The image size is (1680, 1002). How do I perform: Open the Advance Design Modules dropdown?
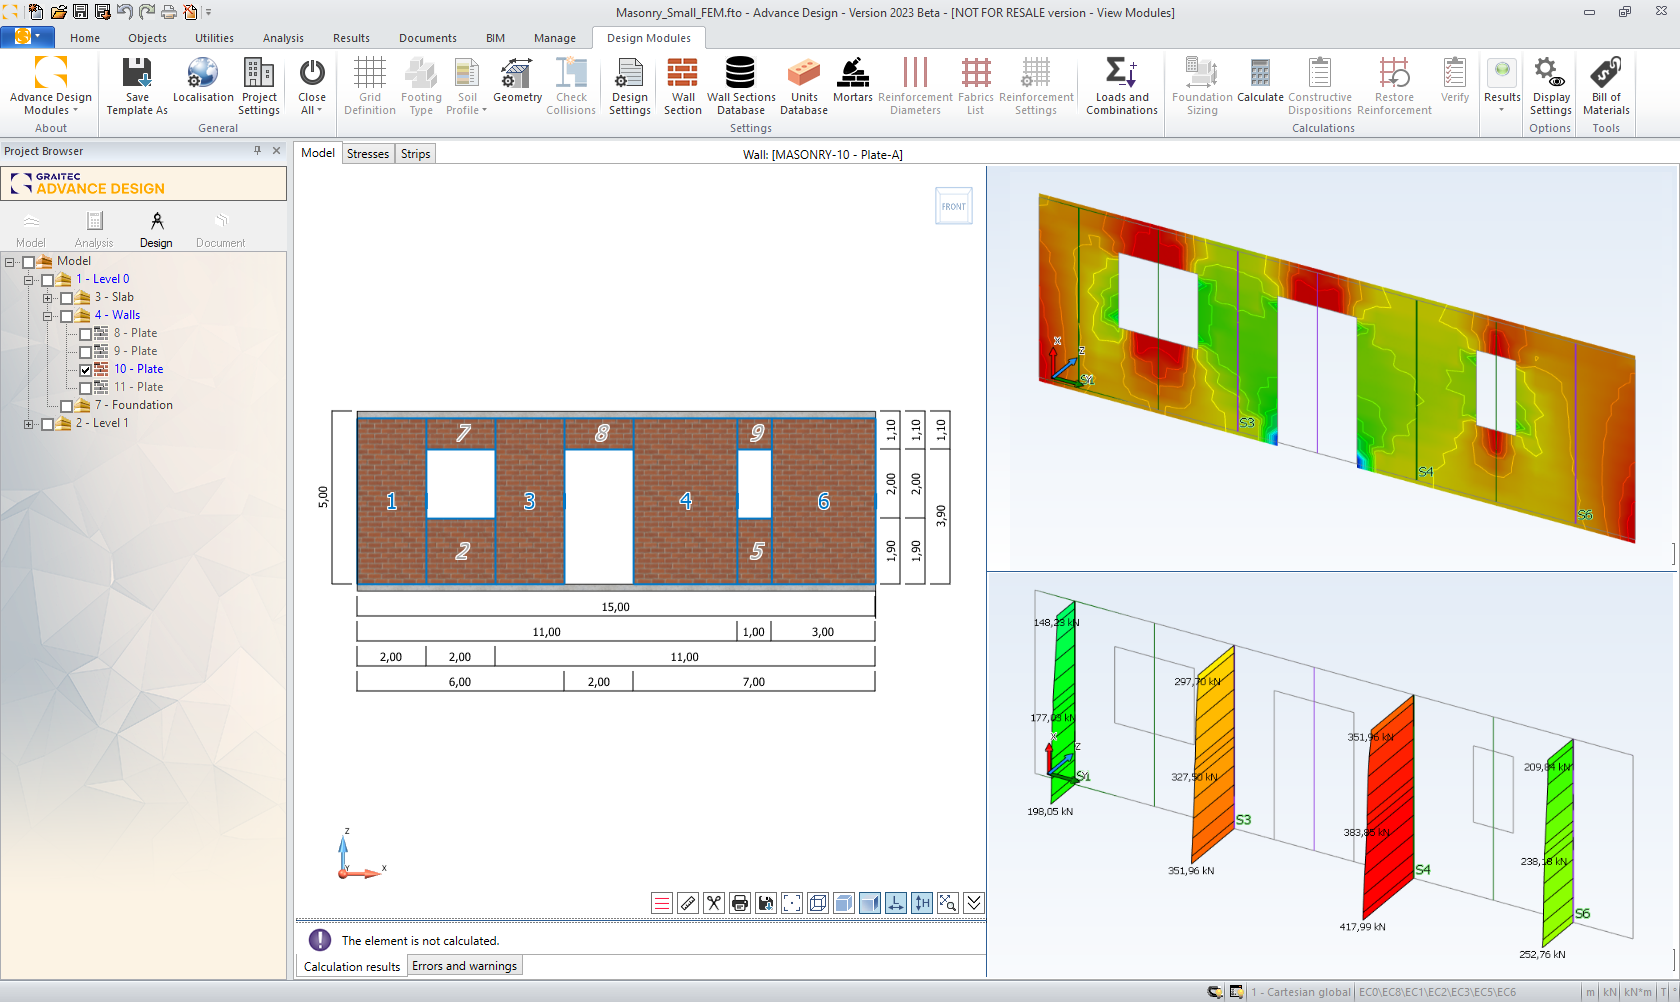pos(51,86)
